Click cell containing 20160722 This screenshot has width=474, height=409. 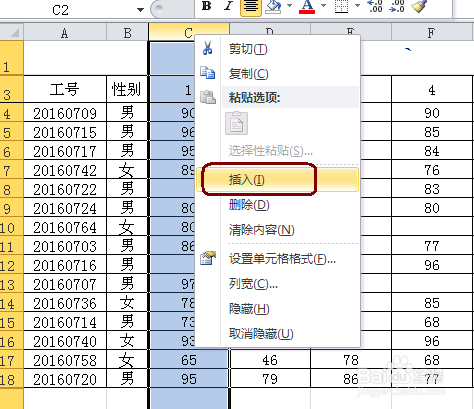click(x=65, y=189)
